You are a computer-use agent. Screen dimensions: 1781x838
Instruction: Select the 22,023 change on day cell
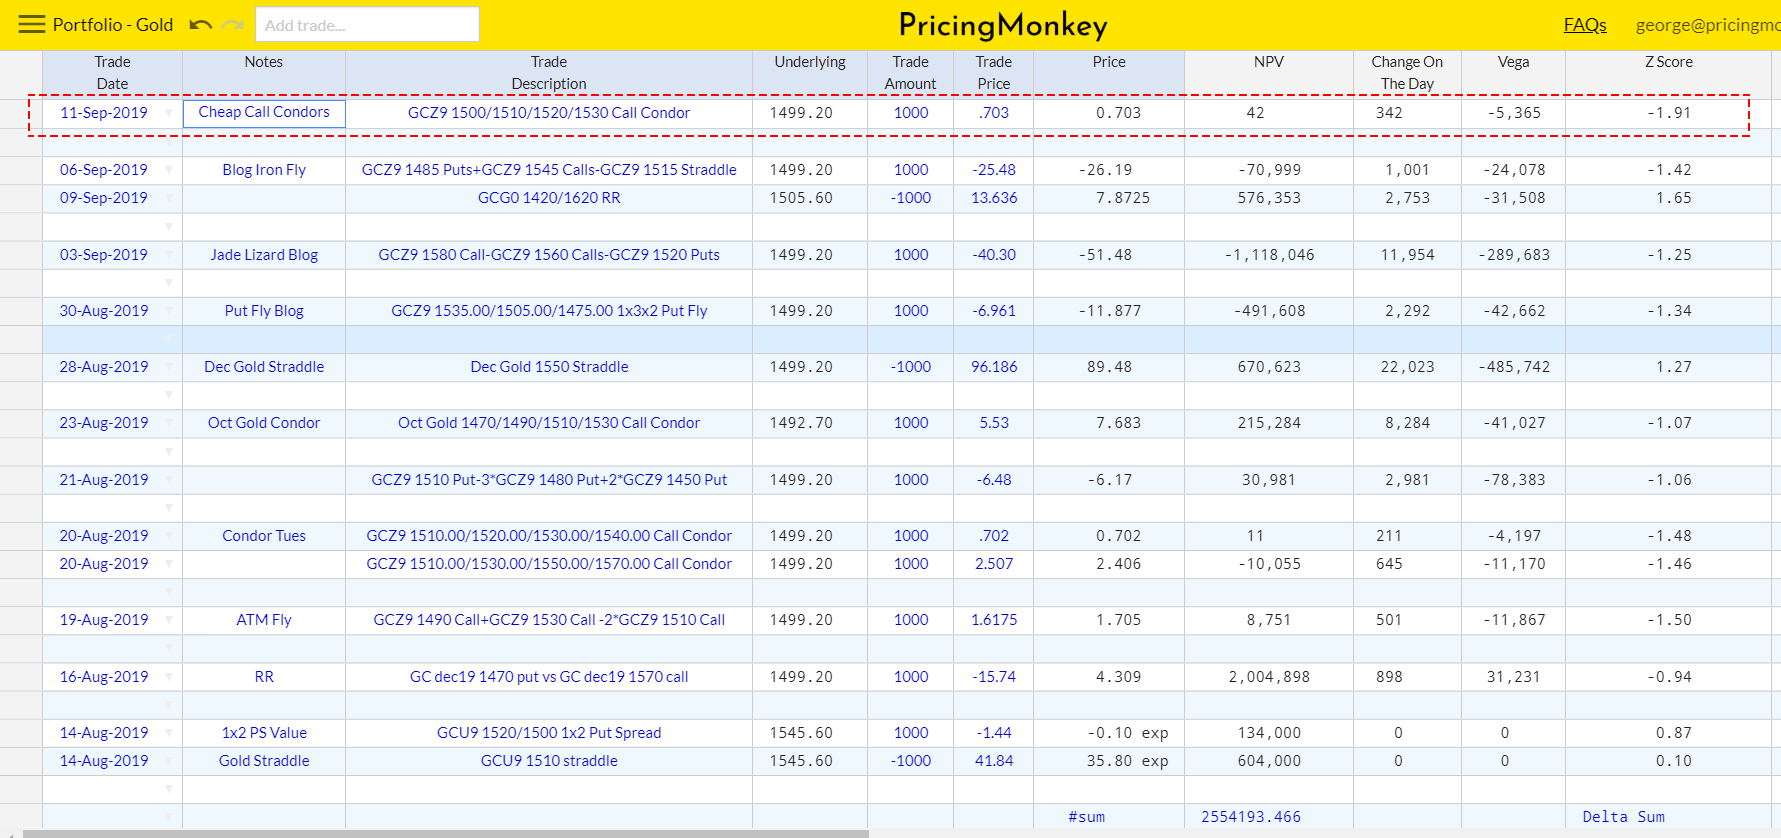(x=1407, y=367)
